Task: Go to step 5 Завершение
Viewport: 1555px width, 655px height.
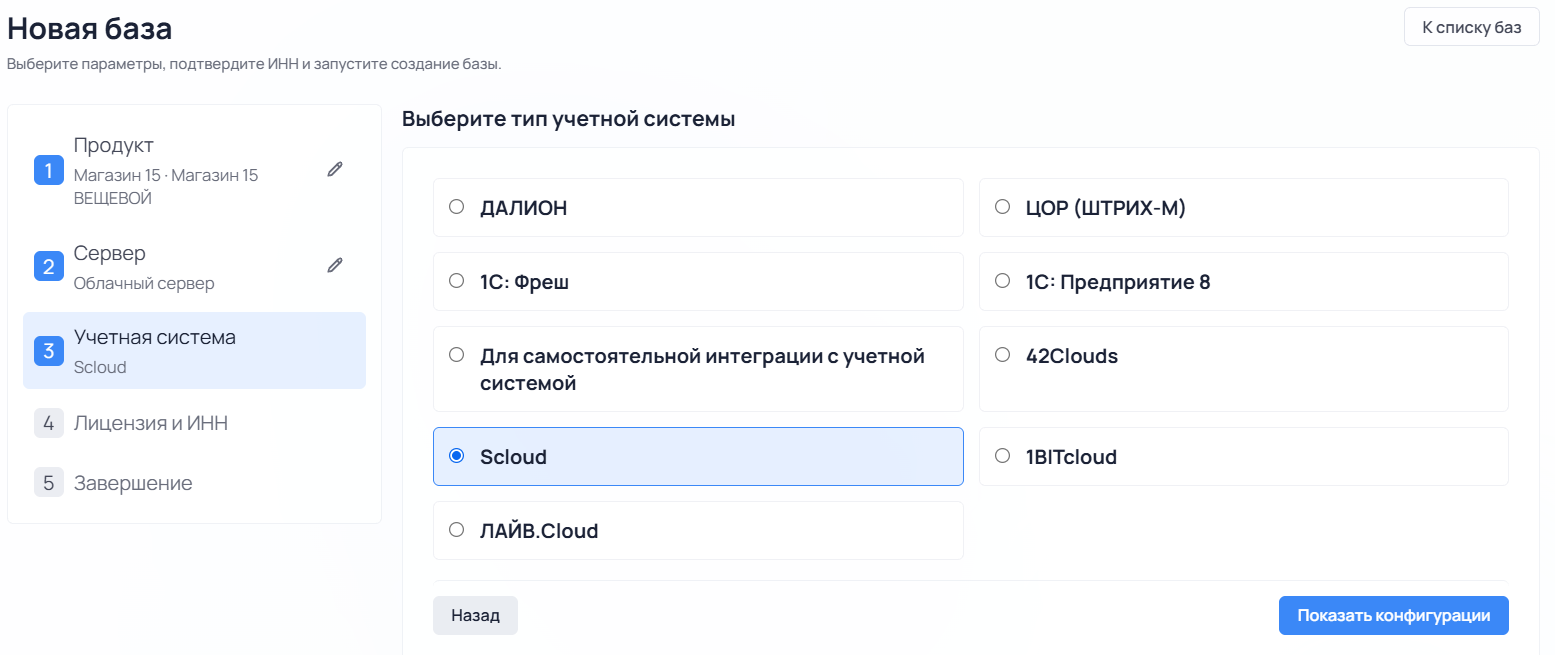Action: pos(194,483)
